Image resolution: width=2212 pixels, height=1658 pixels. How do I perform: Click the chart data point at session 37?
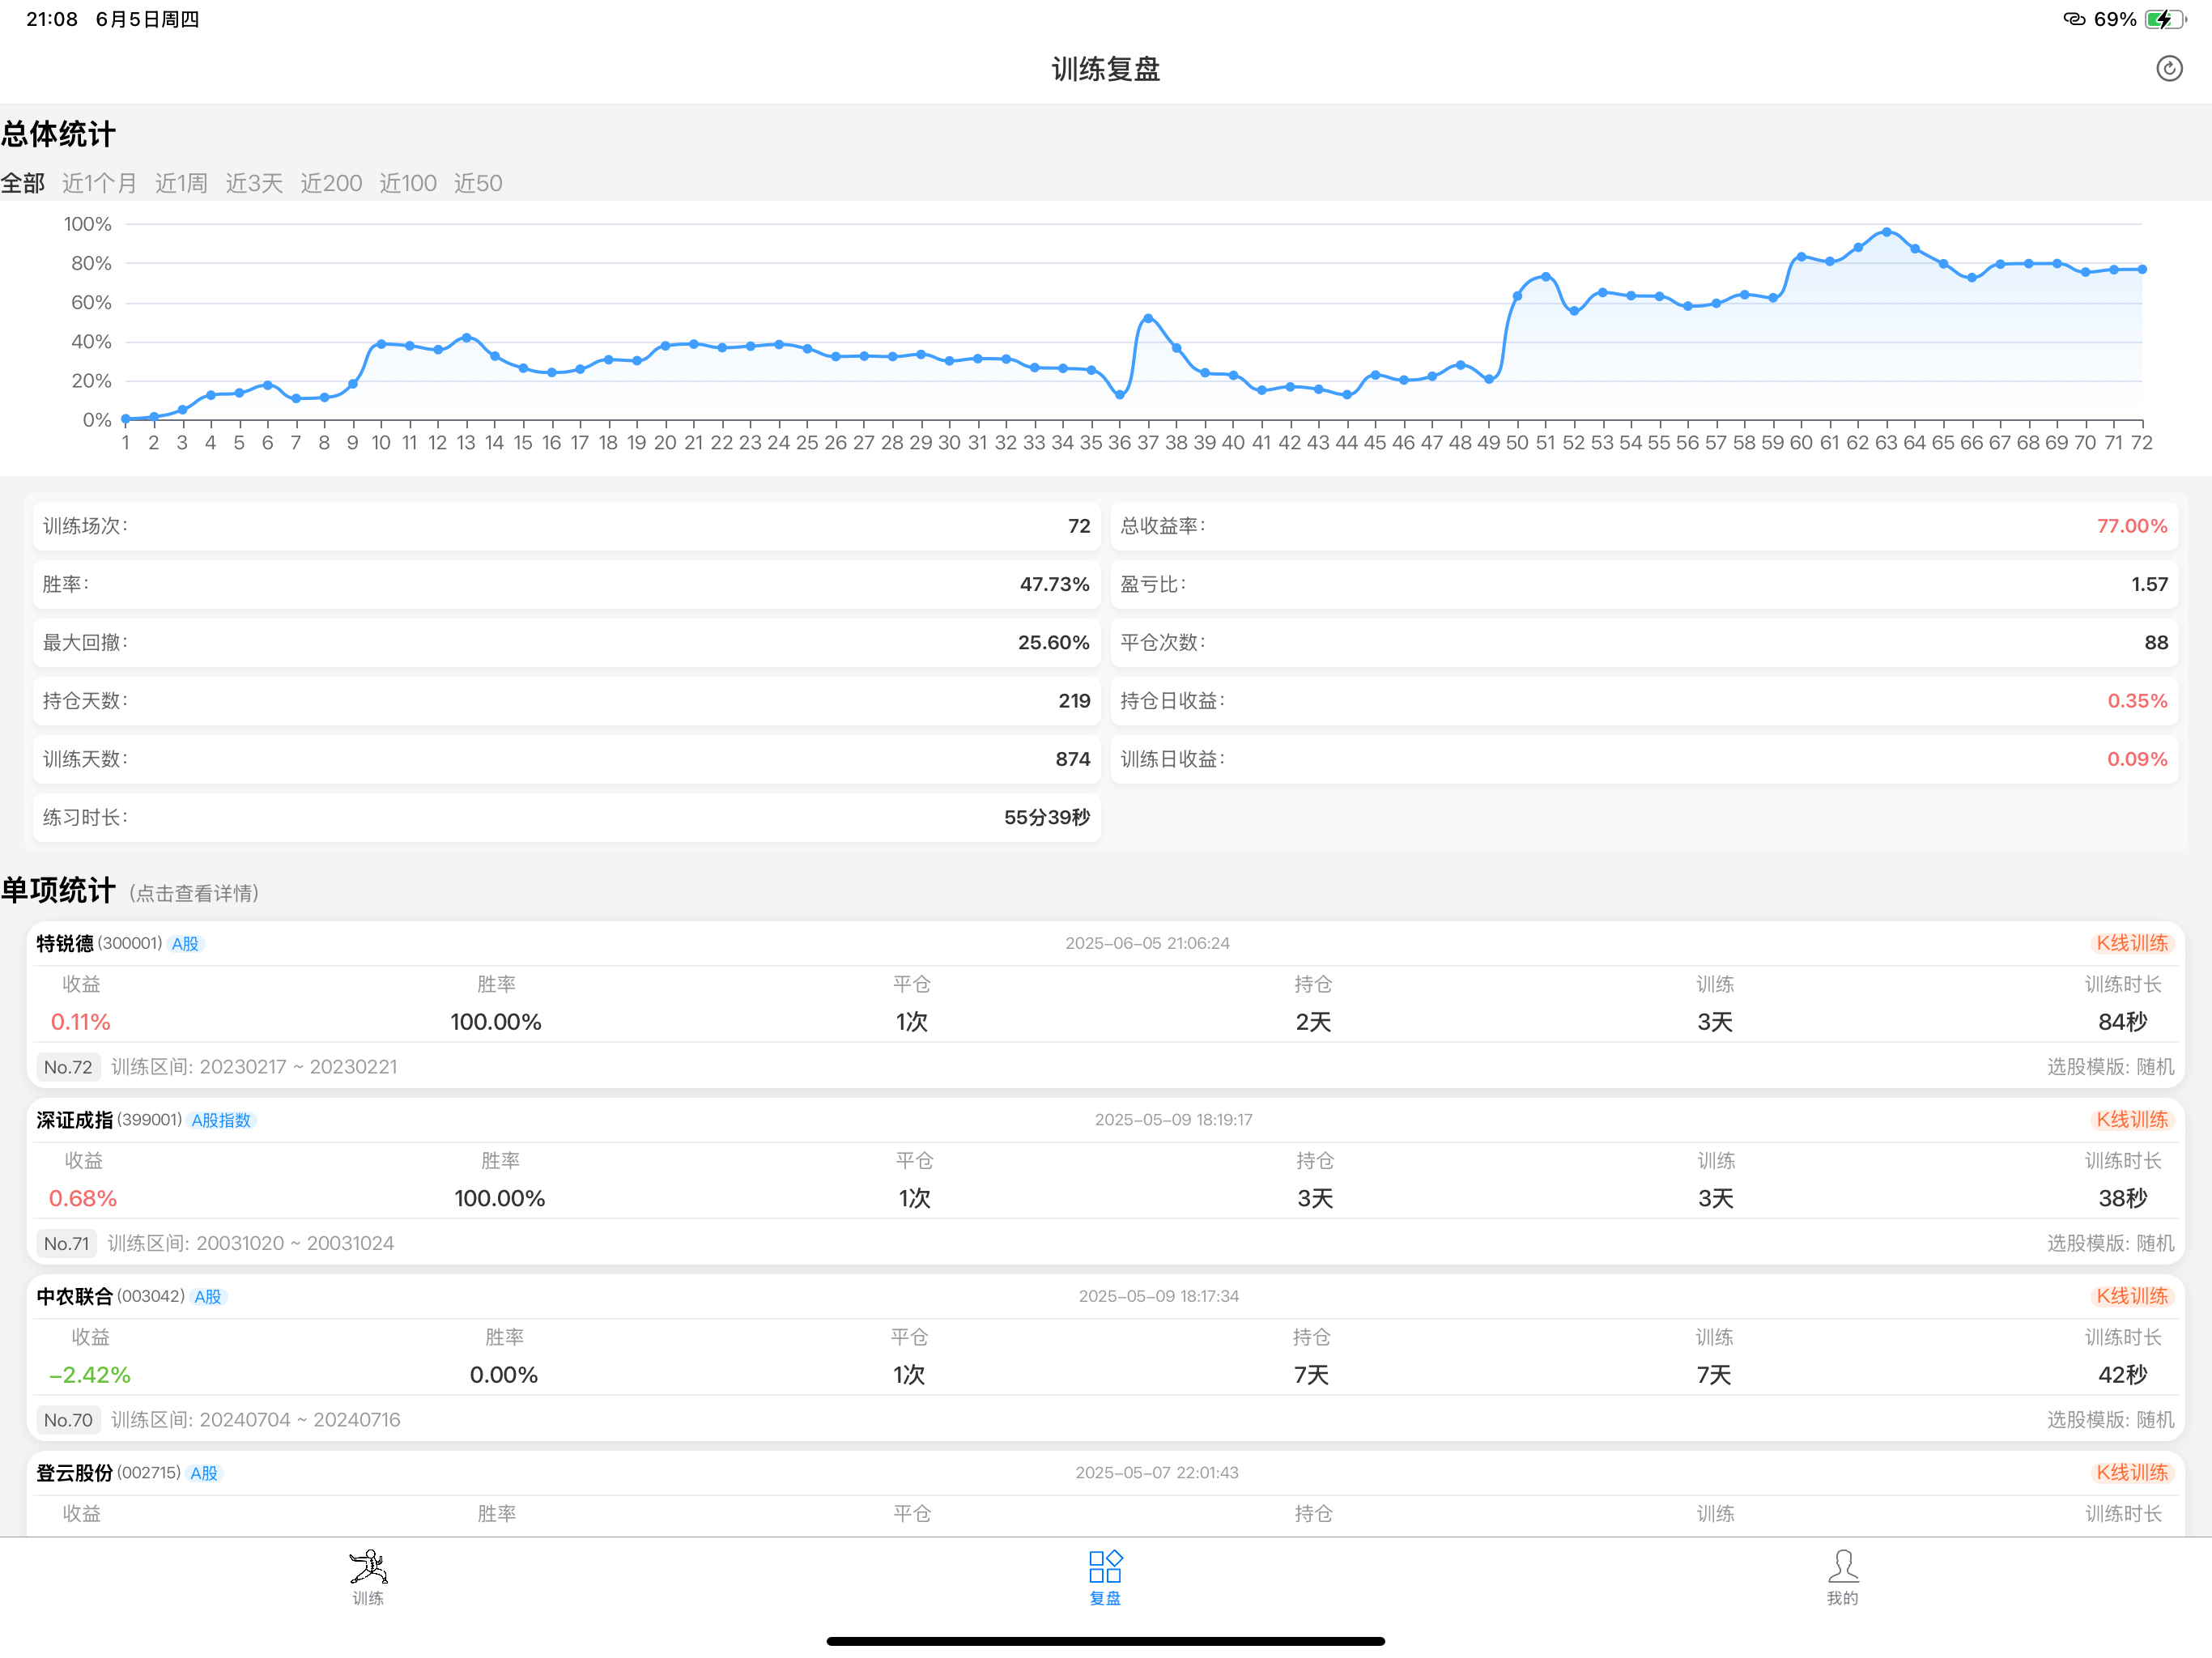[x=1147, y=318]
